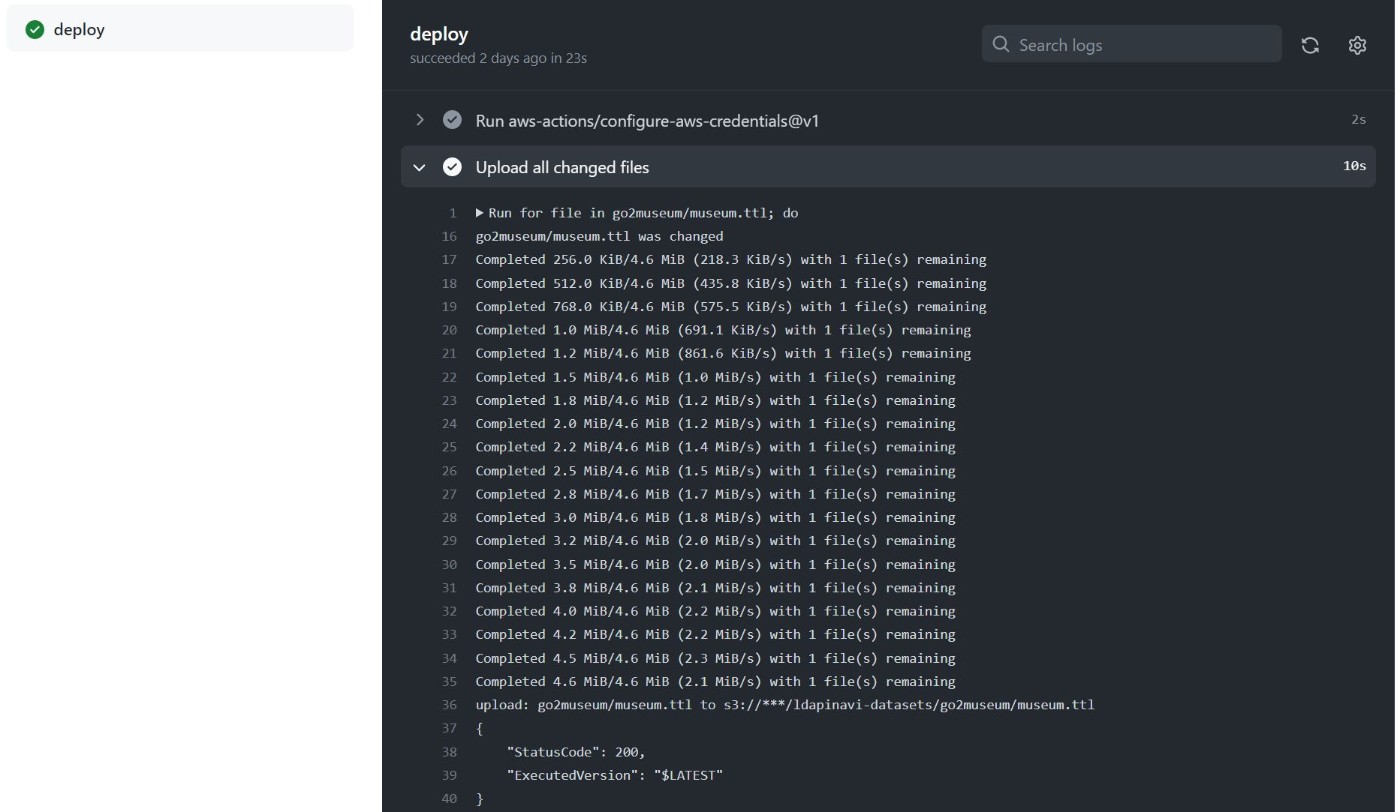Viewport: 1400px width, 812px height.
Task: Click 'Completed 768.0 KiB/4.6 MiB' log line
Action: click(731, 307)
